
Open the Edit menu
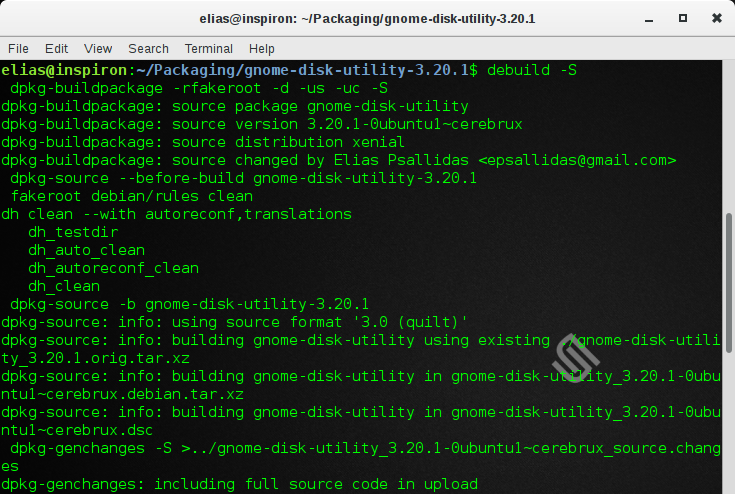pos(56,48)
